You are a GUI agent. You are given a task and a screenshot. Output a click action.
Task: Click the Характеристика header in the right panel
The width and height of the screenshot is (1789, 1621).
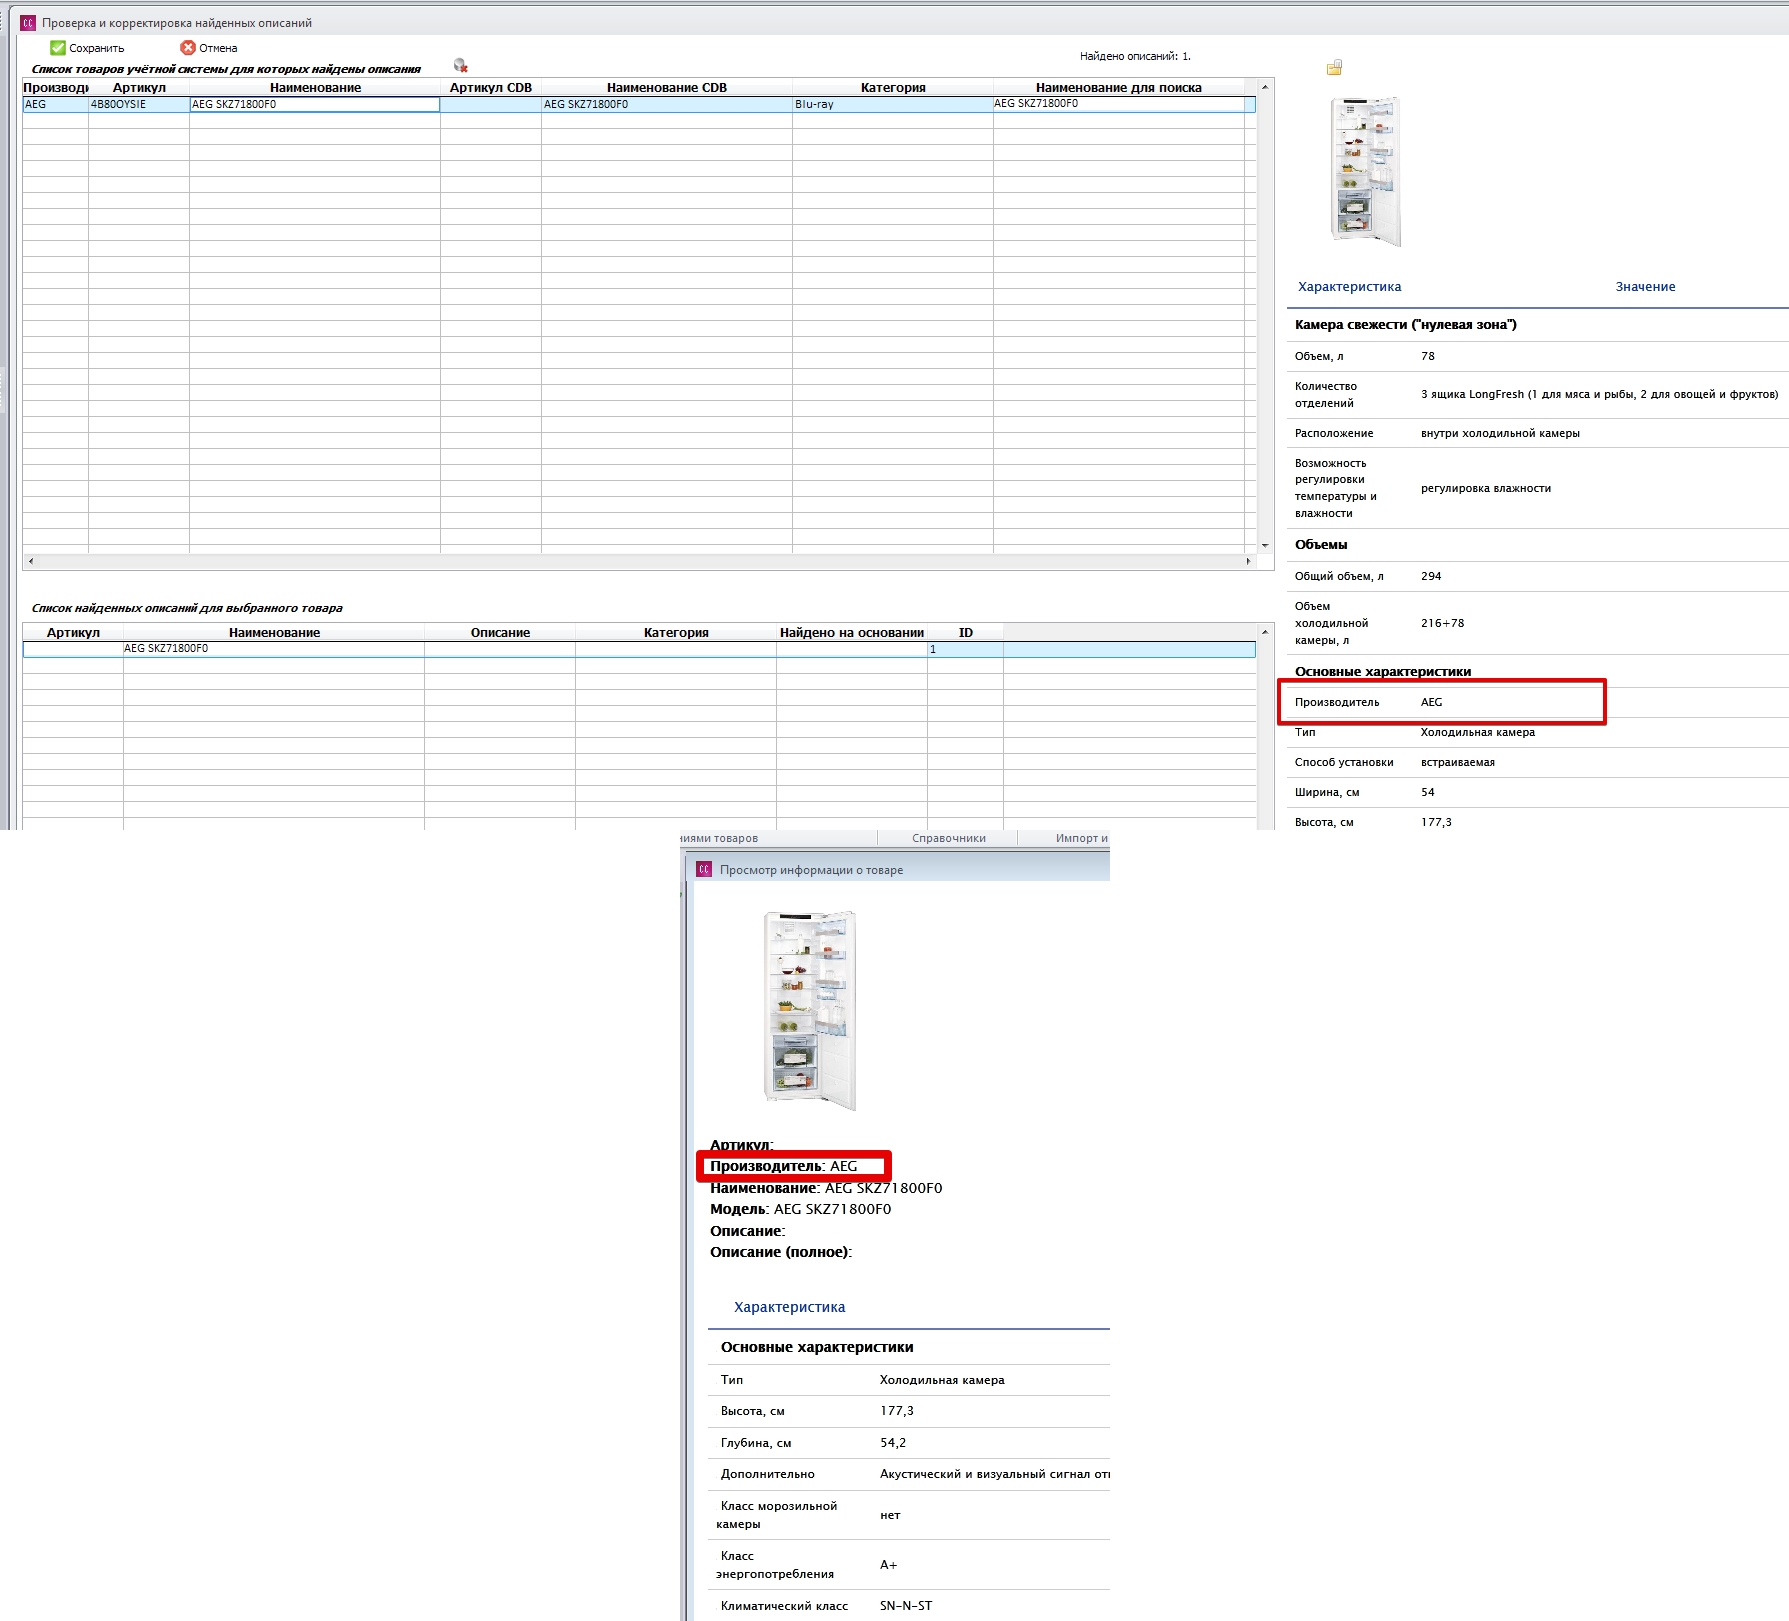(x=1349, y=287)
